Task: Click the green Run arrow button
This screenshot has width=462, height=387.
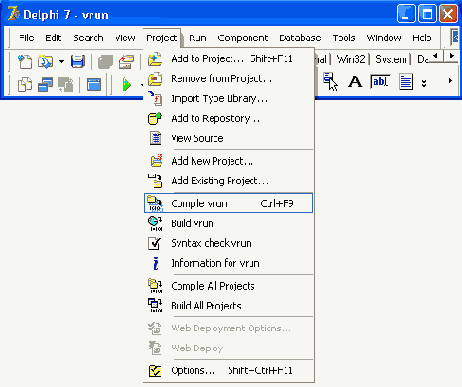Action: click(x=127, y=84)
